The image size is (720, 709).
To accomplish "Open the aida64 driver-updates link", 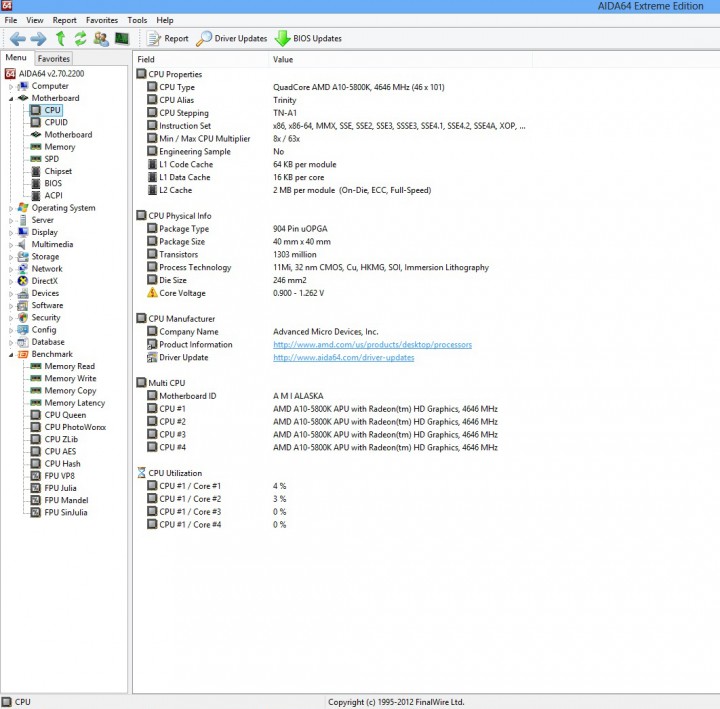I will [x=343, y=357].
